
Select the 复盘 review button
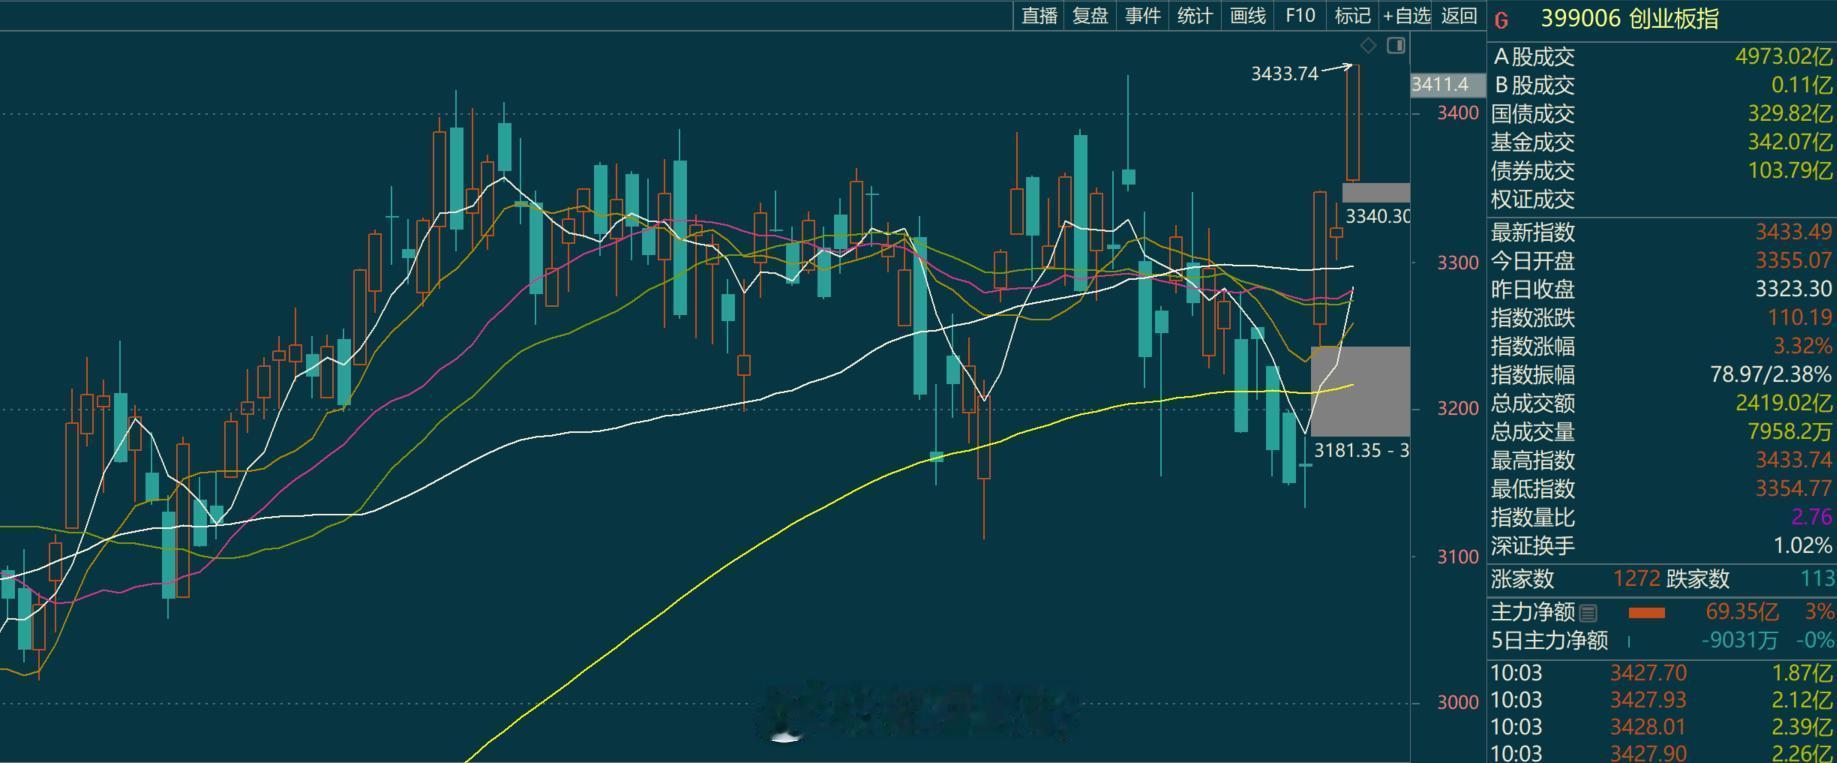coord(1090,16)
